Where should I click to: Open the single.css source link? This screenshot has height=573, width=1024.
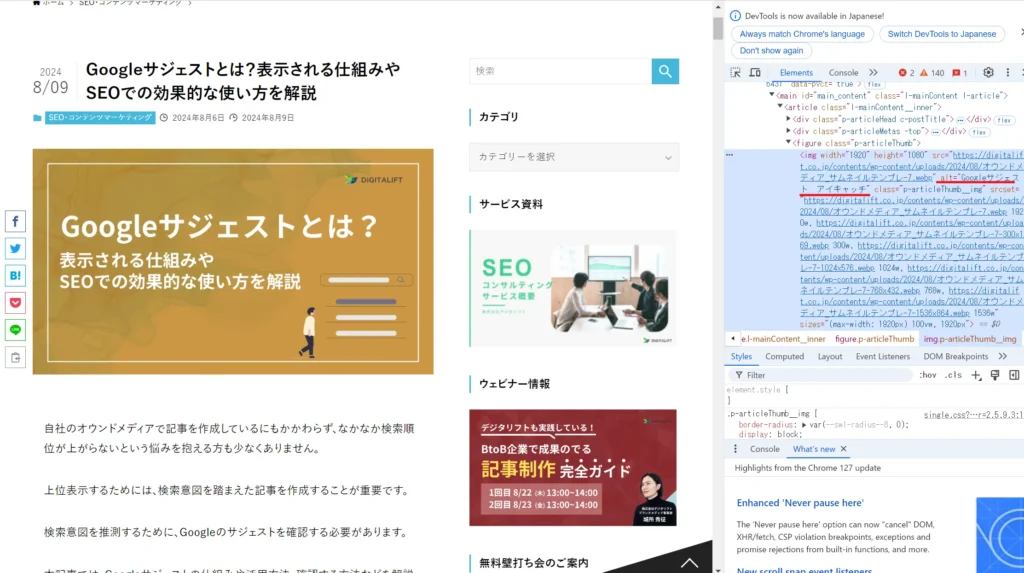(973, 414)
